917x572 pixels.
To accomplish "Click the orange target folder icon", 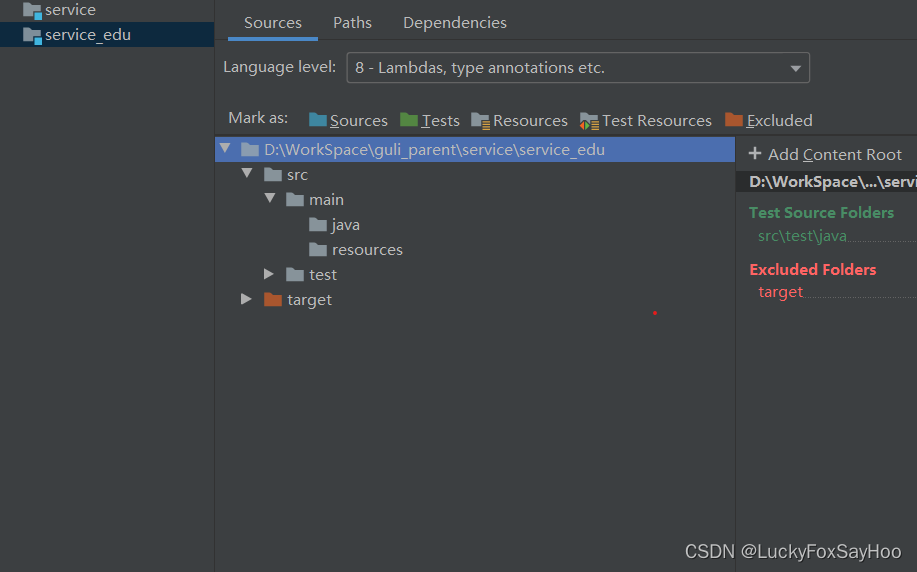I will point(273,299).
